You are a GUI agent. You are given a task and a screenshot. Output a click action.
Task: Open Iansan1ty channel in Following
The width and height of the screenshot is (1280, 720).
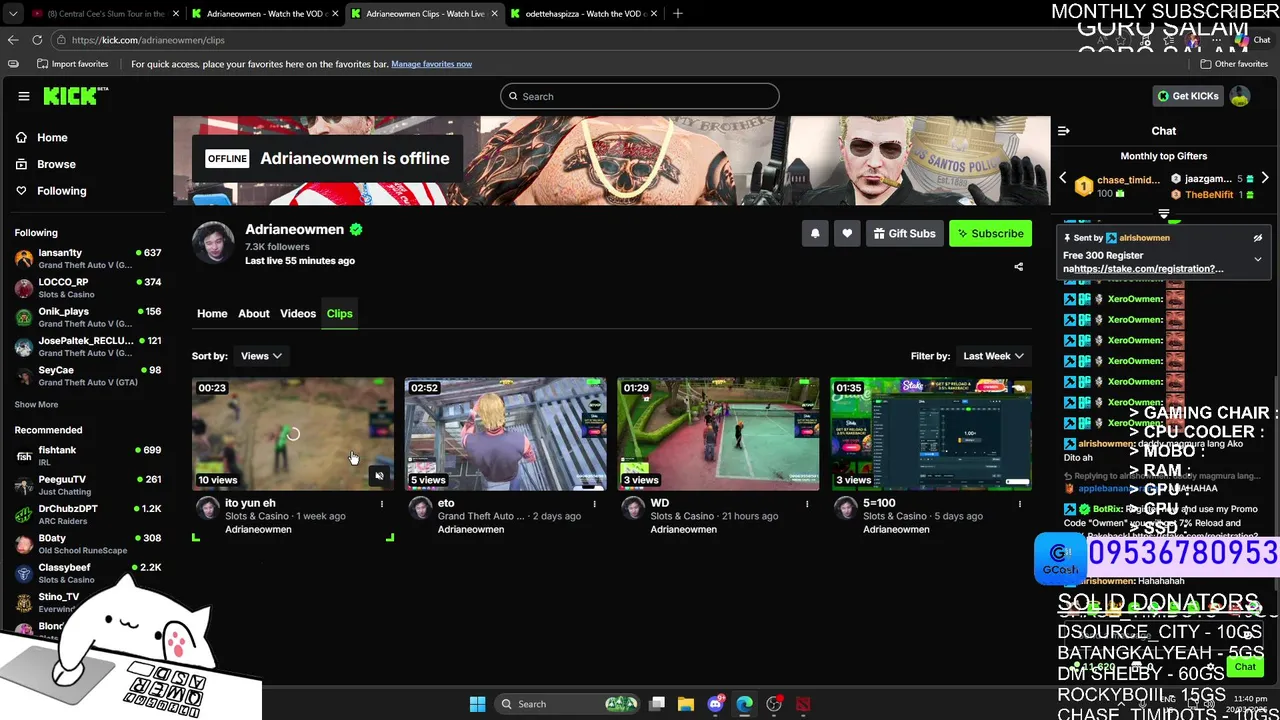tap(88, 258)
